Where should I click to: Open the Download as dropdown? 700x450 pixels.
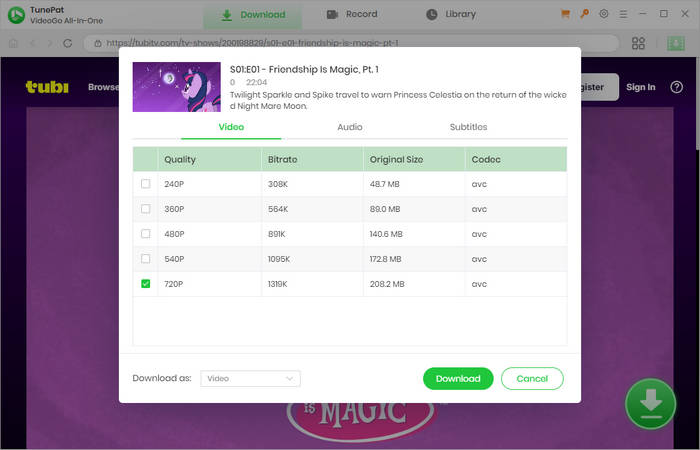[250, 379]
